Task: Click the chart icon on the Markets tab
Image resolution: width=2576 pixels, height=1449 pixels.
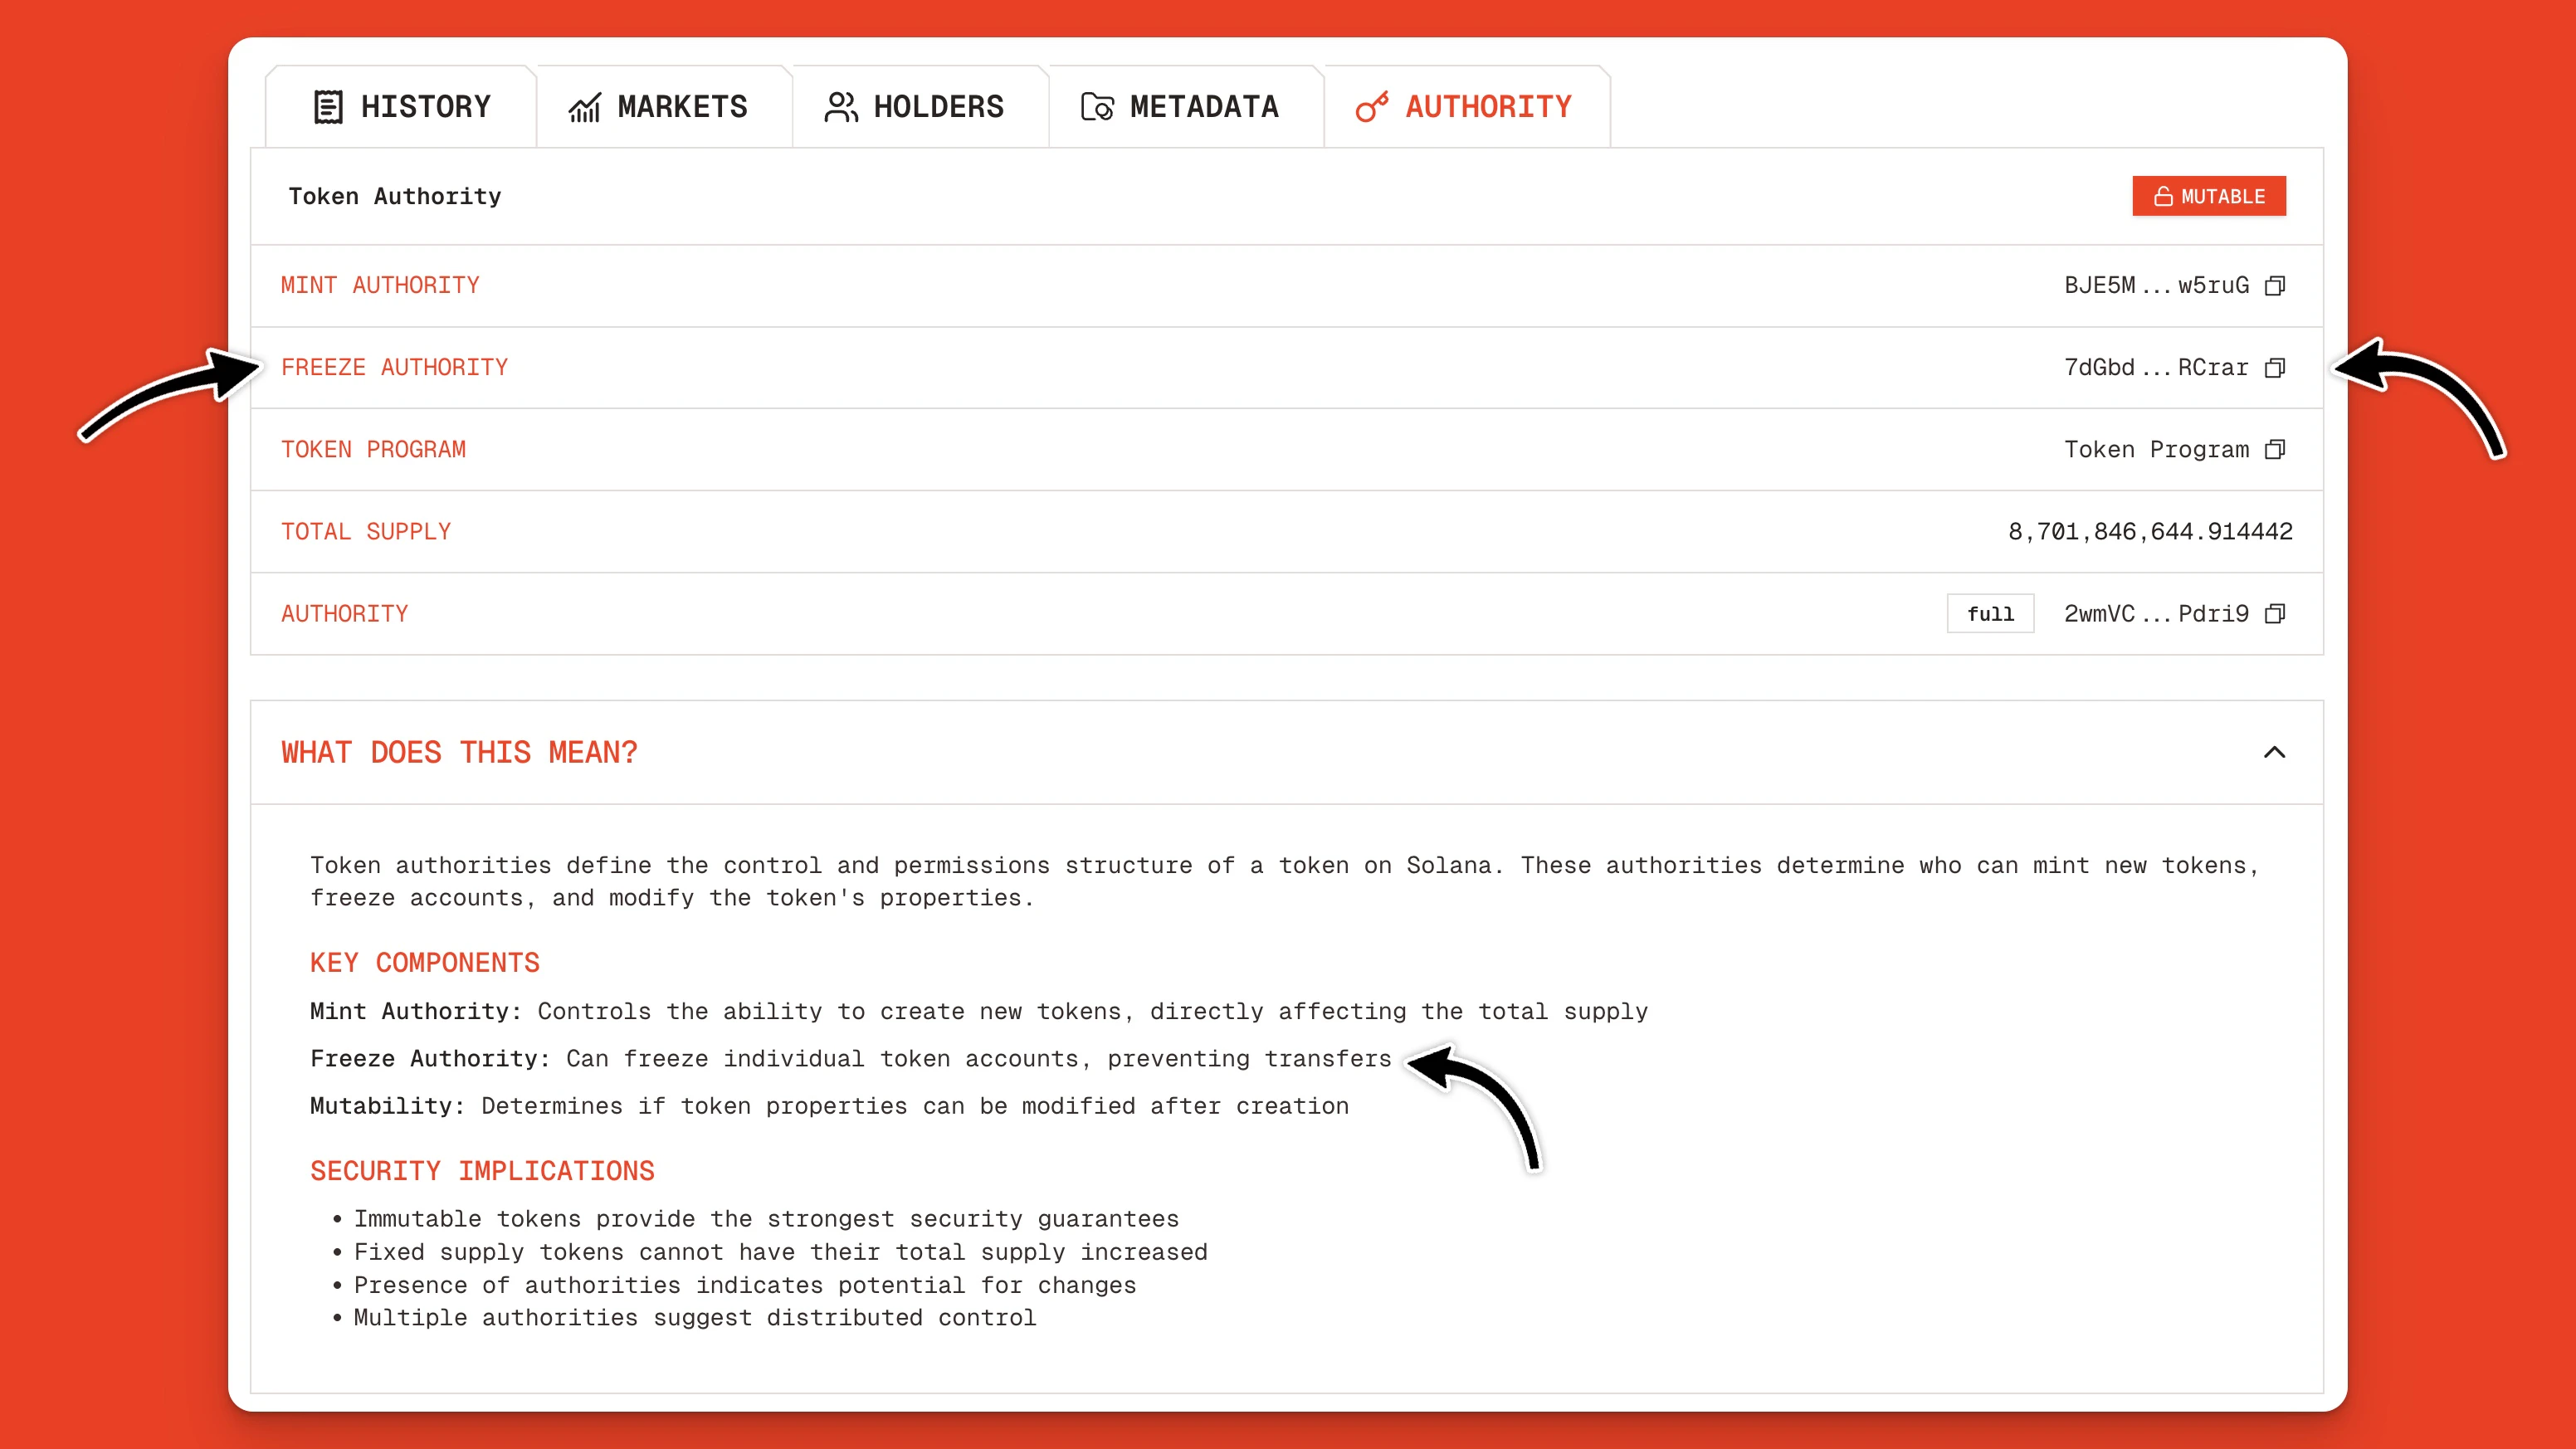Action: 586,106
